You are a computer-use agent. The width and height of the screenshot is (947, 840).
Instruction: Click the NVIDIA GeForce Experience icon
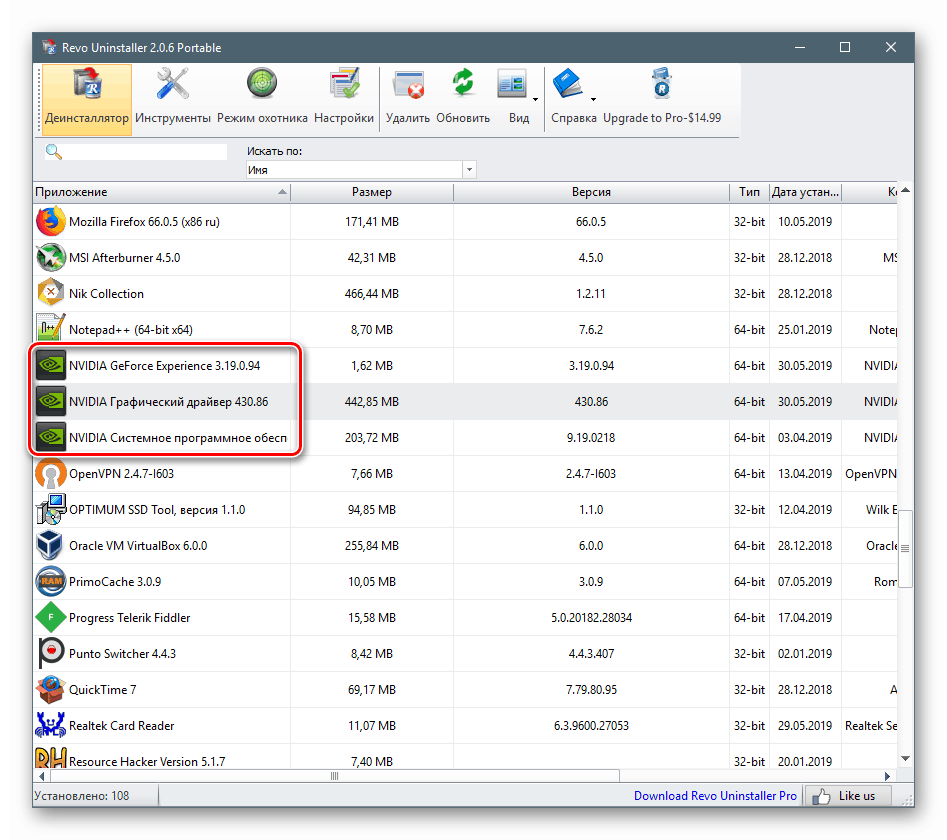pos(51,366)
